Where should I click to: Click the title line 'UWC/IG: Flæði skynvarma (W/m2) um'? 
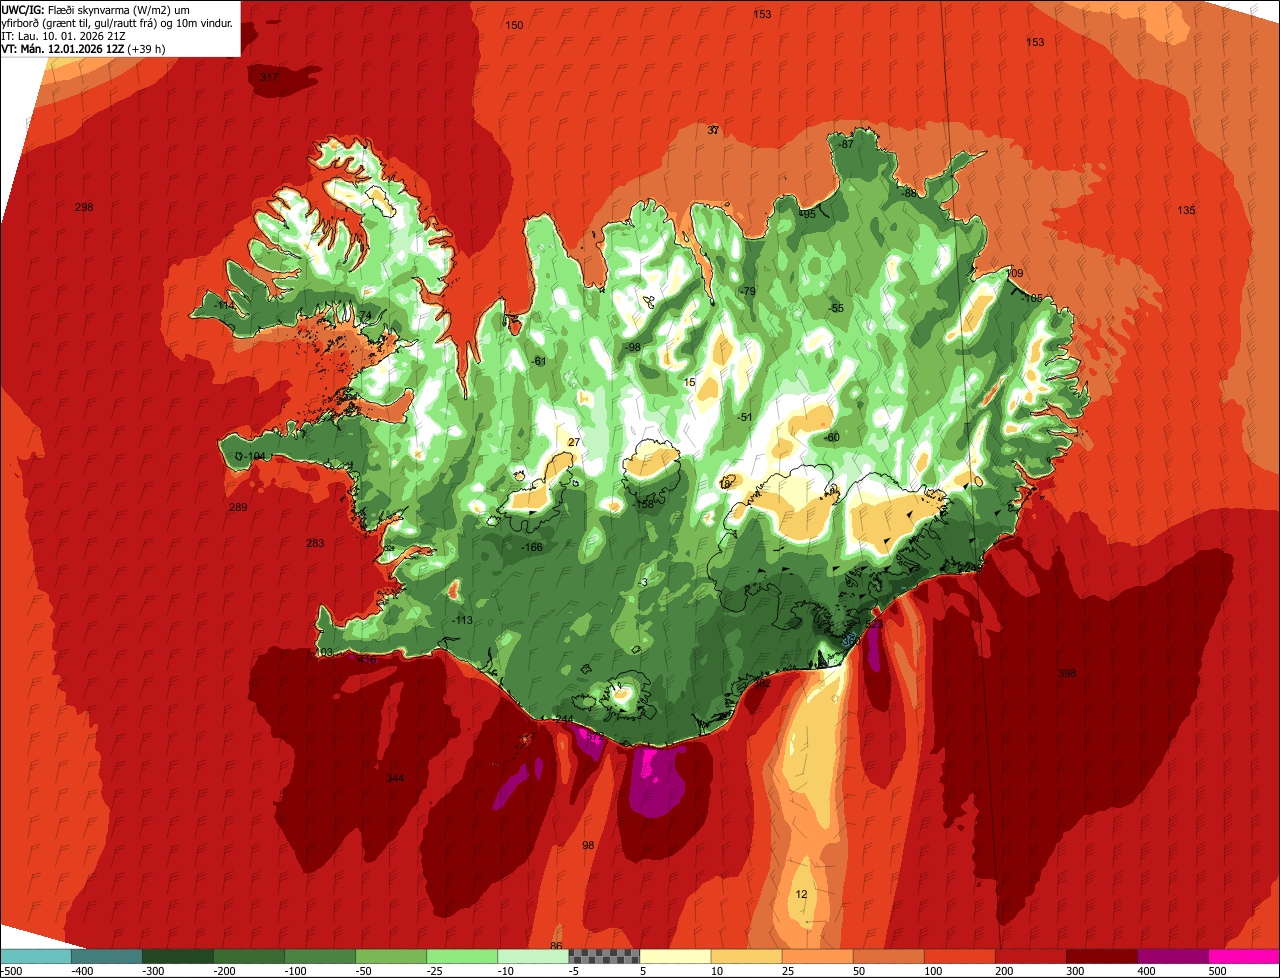(98, 9)
